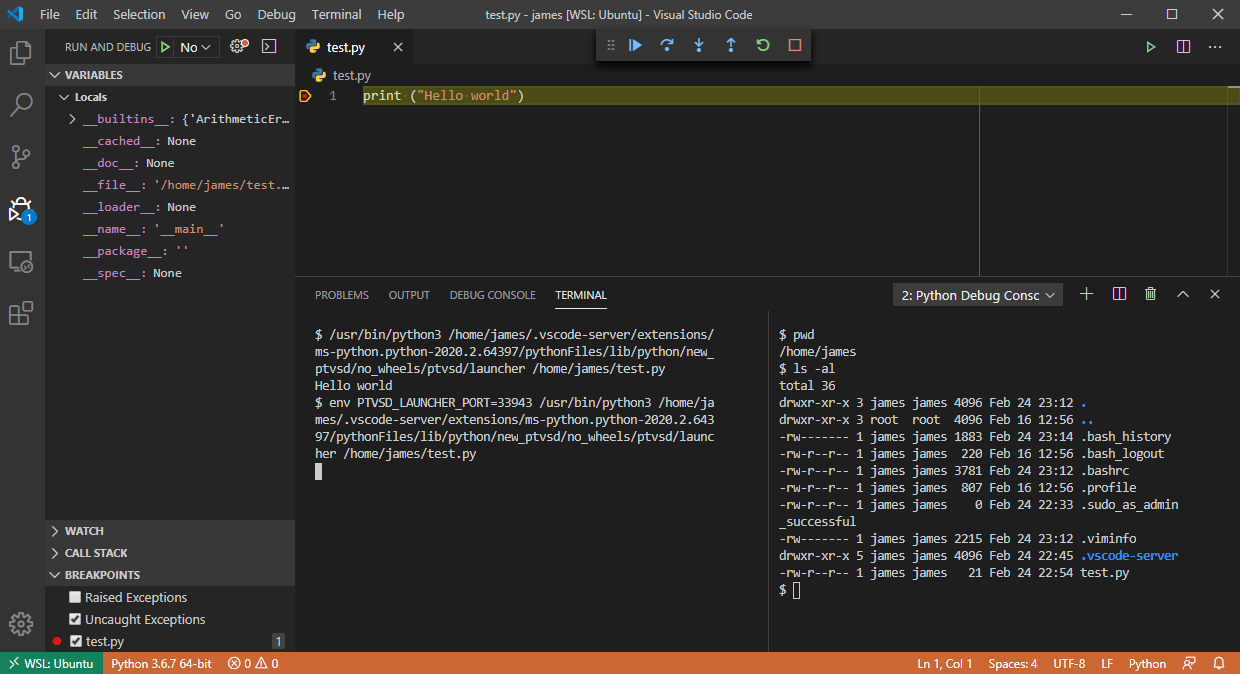This screenshot has width=1240, height=674.
Task: Close the bottom panel
Action: click(1215, 294)
